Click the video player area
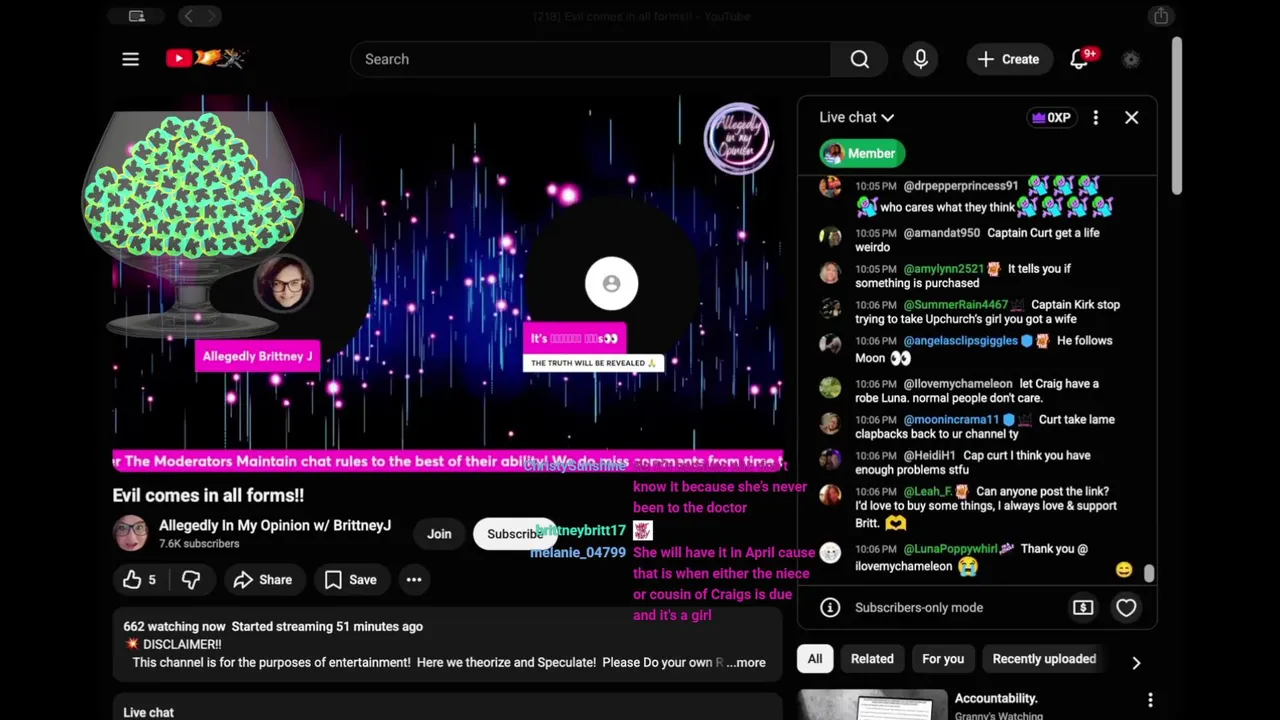The width and height of the screenshot is (1280, 720). [447, 283]
